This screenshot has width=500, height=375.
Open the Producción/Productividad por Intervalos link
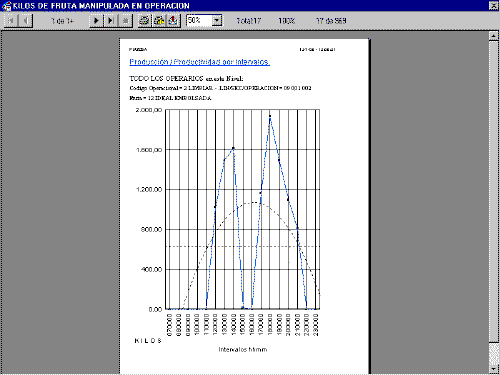click(x=199, y=62)
